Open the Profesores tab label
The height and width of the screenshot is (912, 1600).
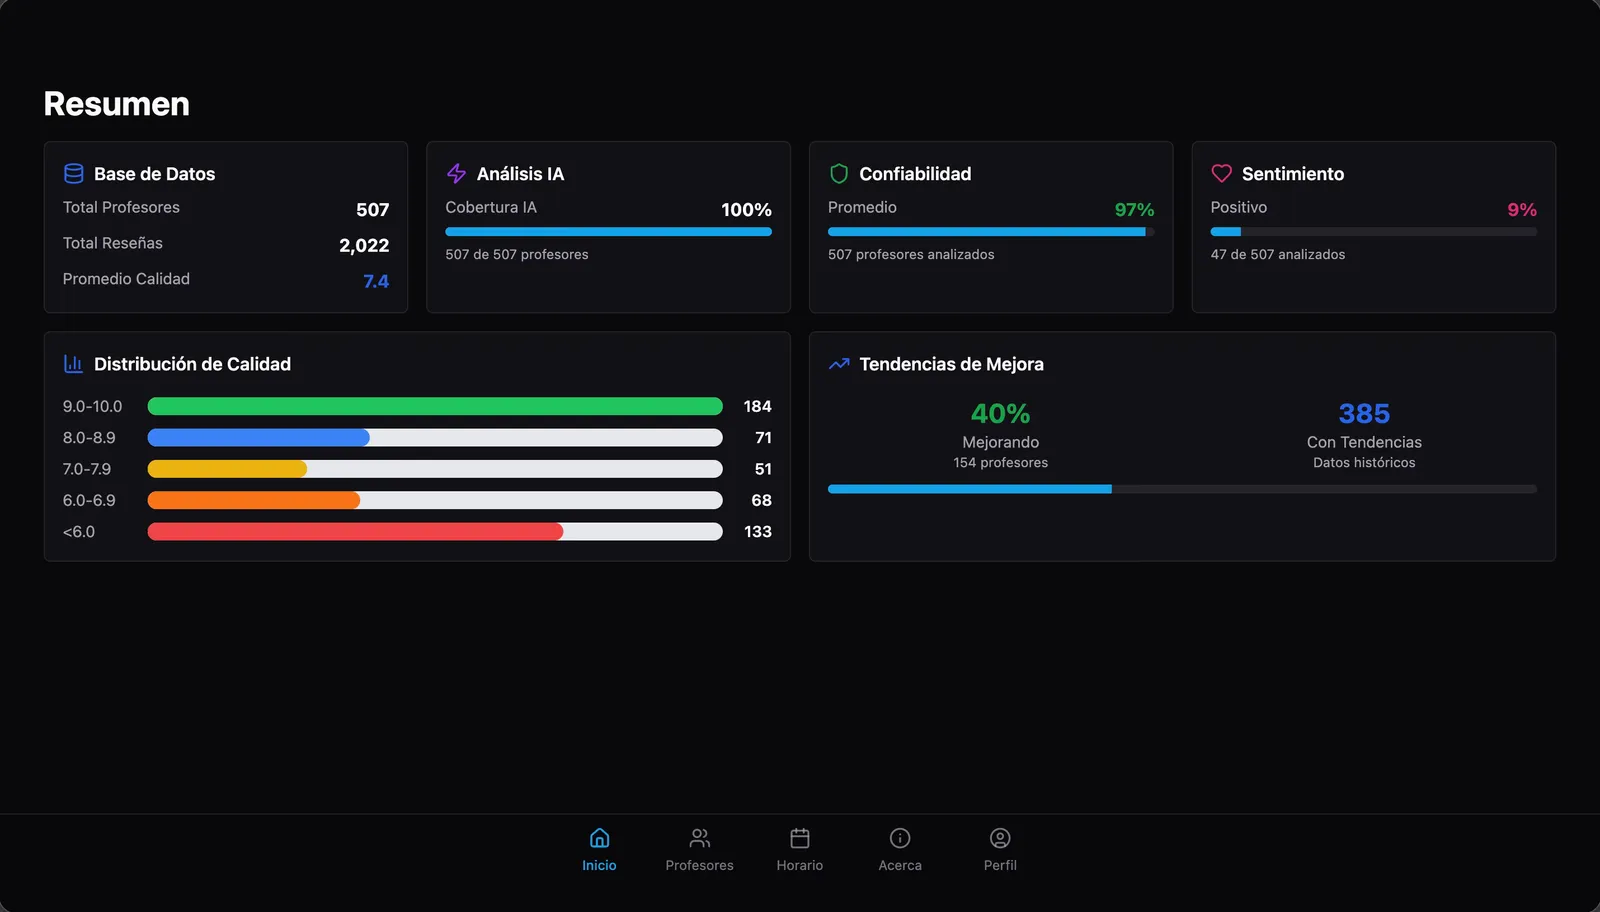700,866
